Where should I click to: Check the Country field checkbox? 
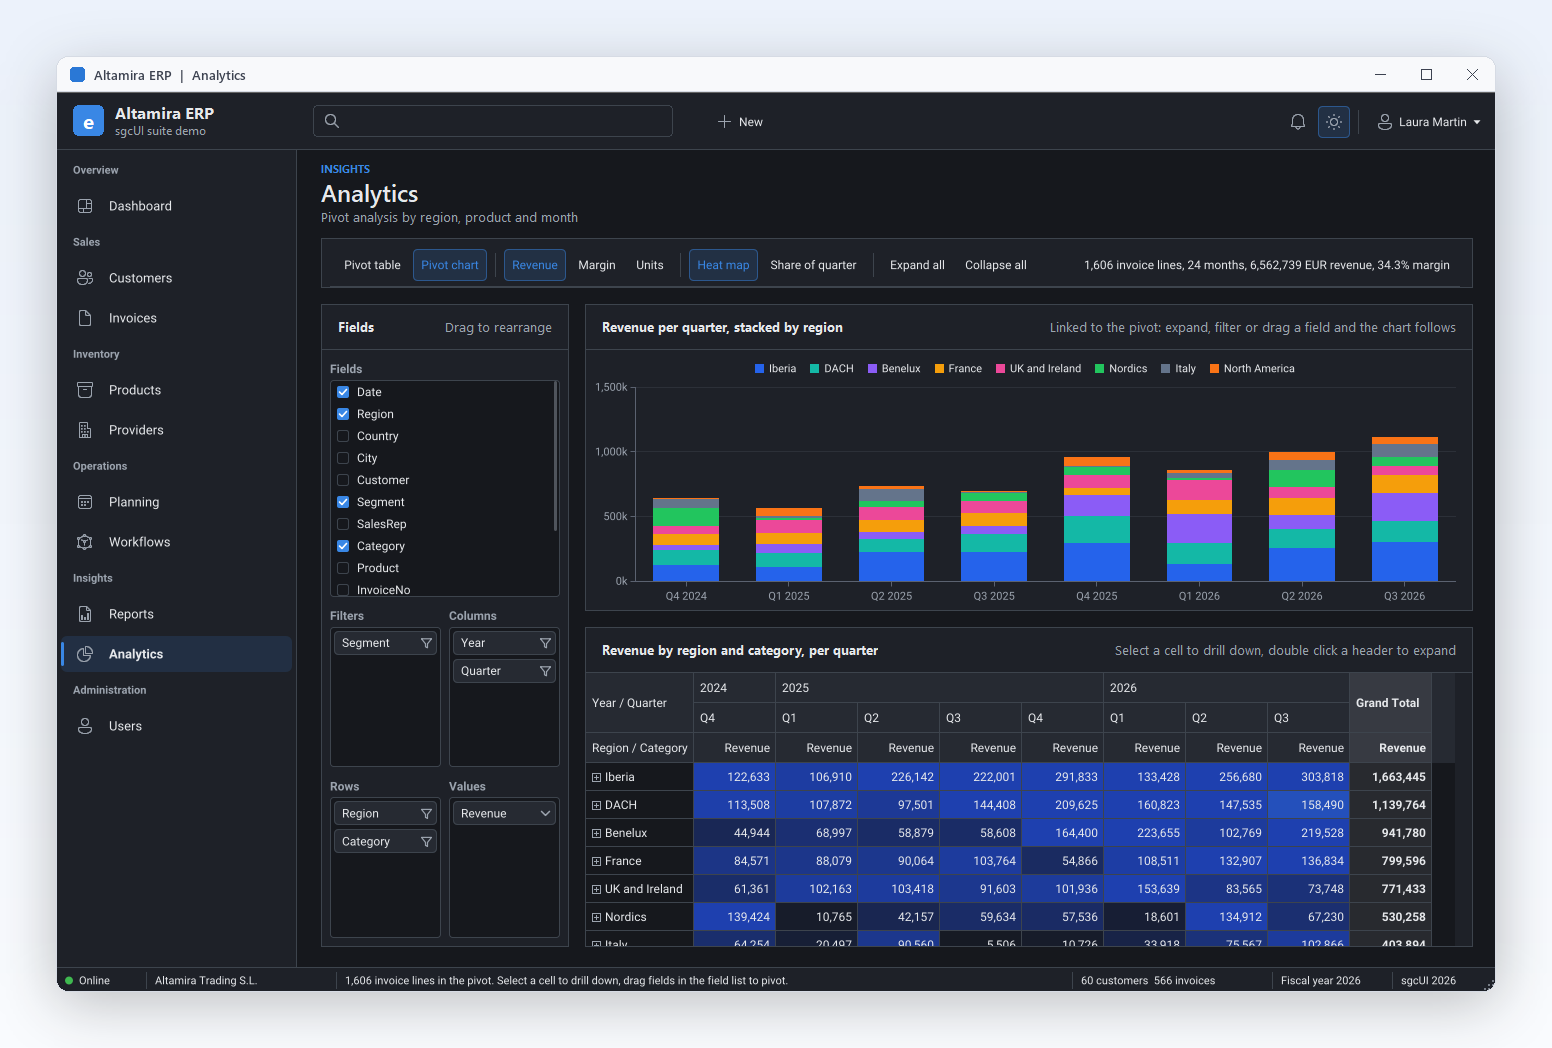click(343, 436)
